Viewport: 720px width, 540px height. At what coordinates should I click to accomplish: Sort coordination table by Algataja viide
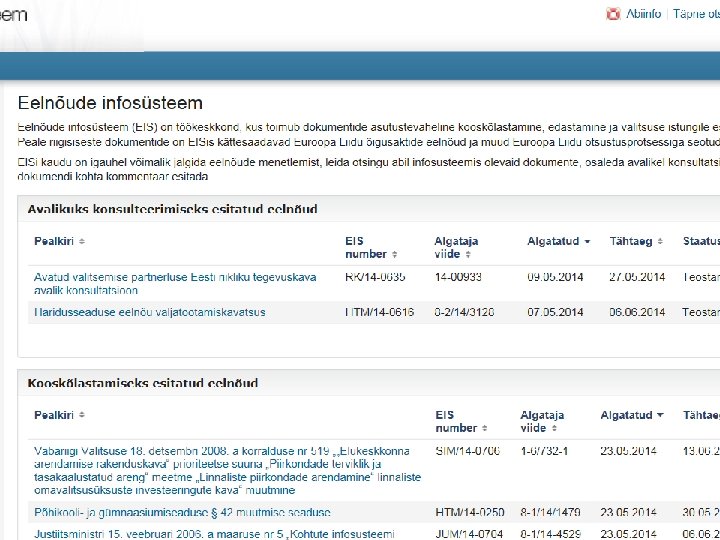pyautogui.click(x=542, y=422)
